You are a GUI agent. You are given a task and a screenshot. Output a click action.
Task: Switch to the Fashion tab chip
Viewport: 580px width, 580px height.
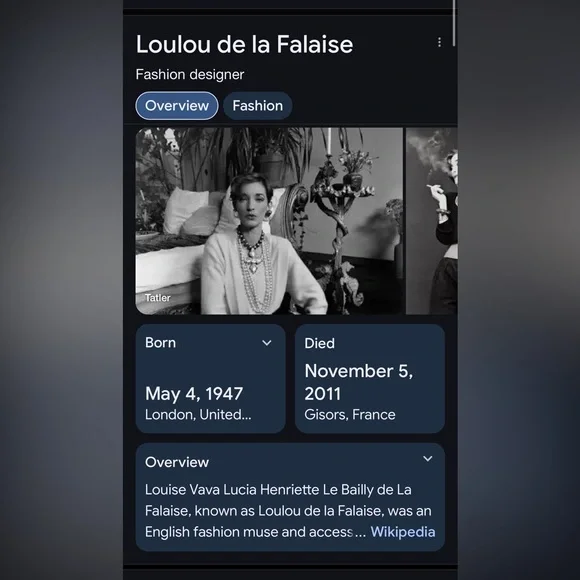(x=257, y=106)
